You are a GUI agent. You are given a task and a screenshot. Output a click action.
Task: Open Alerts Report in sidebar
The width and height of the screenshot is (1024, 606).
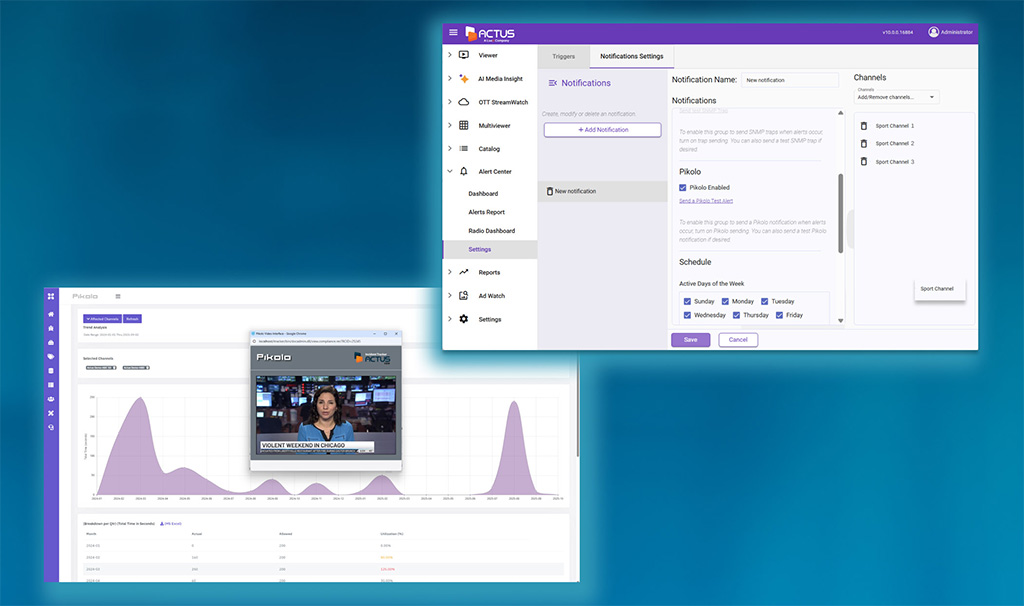tap(486, 212)
